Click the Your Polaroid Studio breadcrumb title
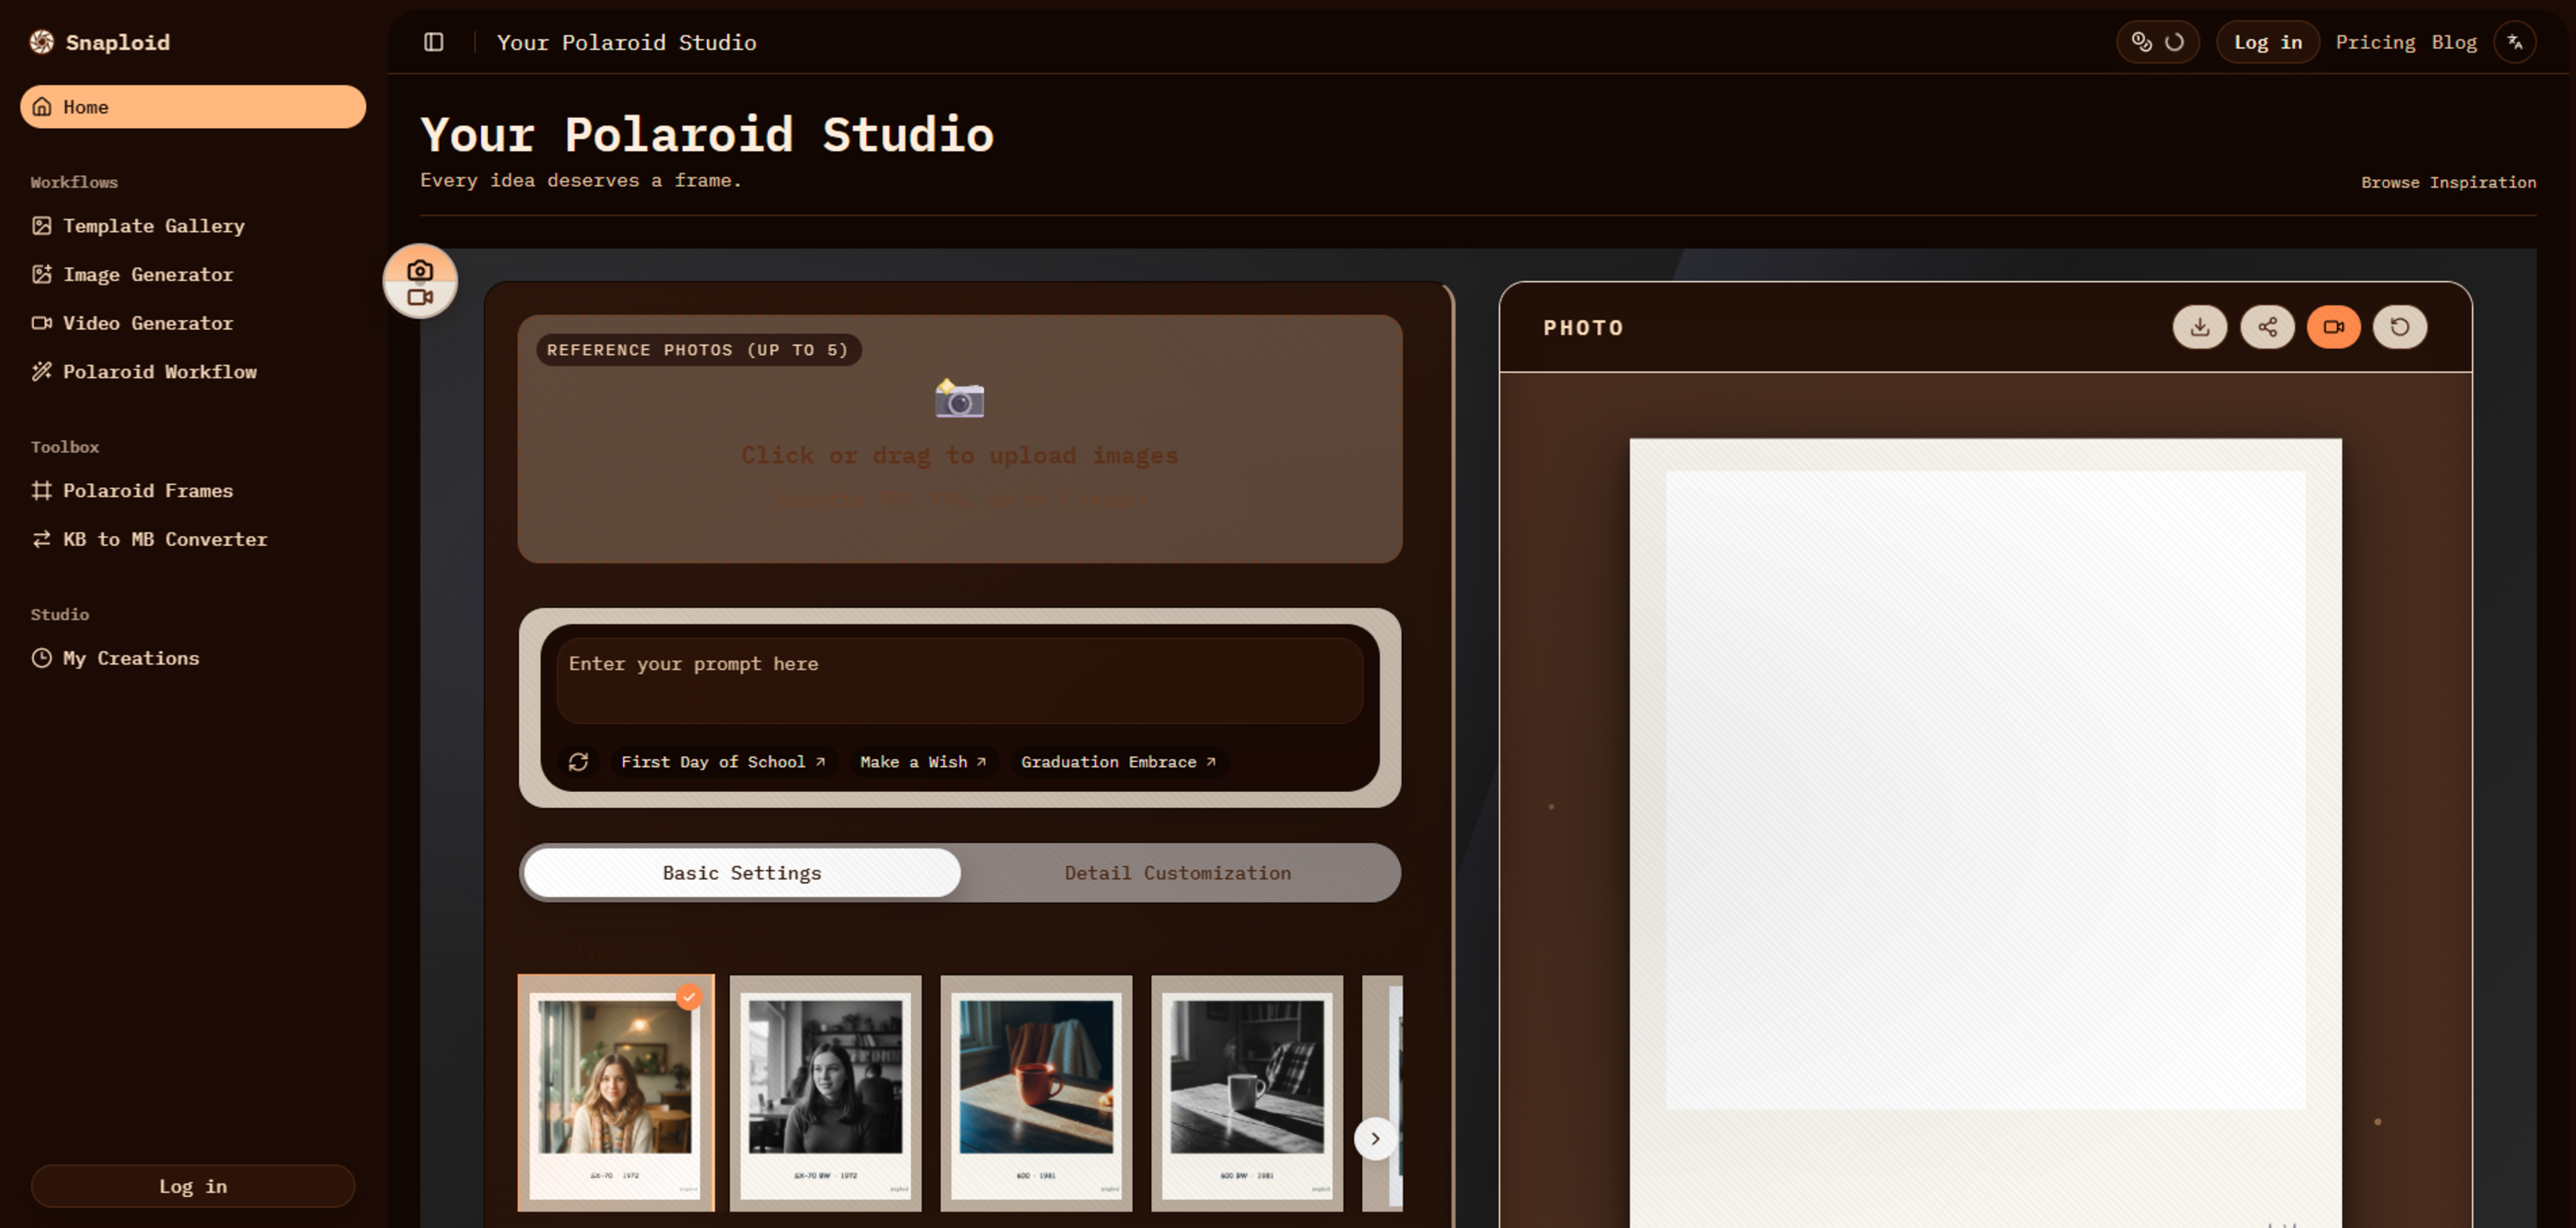Image resolution: width=2576 pixels, height=1228 pixels. pyautogui.click(x=626, y=42)
